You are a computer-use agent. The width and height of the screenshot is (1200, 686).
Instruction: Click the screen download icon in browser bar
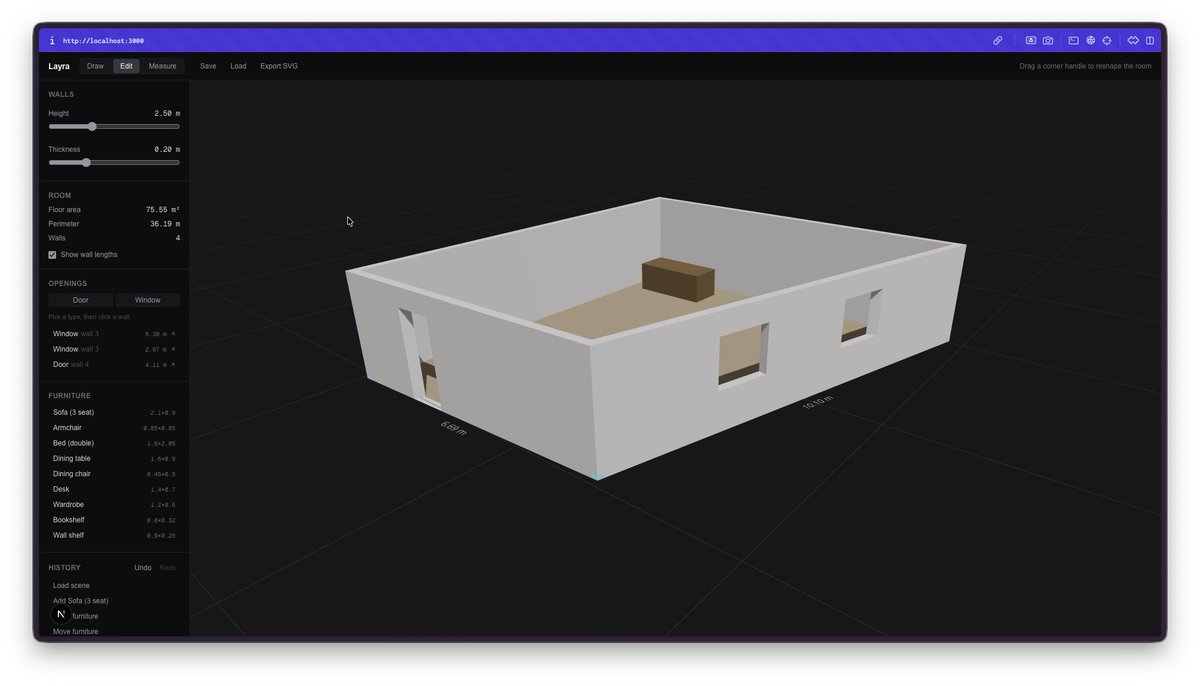pos(1031,41)
